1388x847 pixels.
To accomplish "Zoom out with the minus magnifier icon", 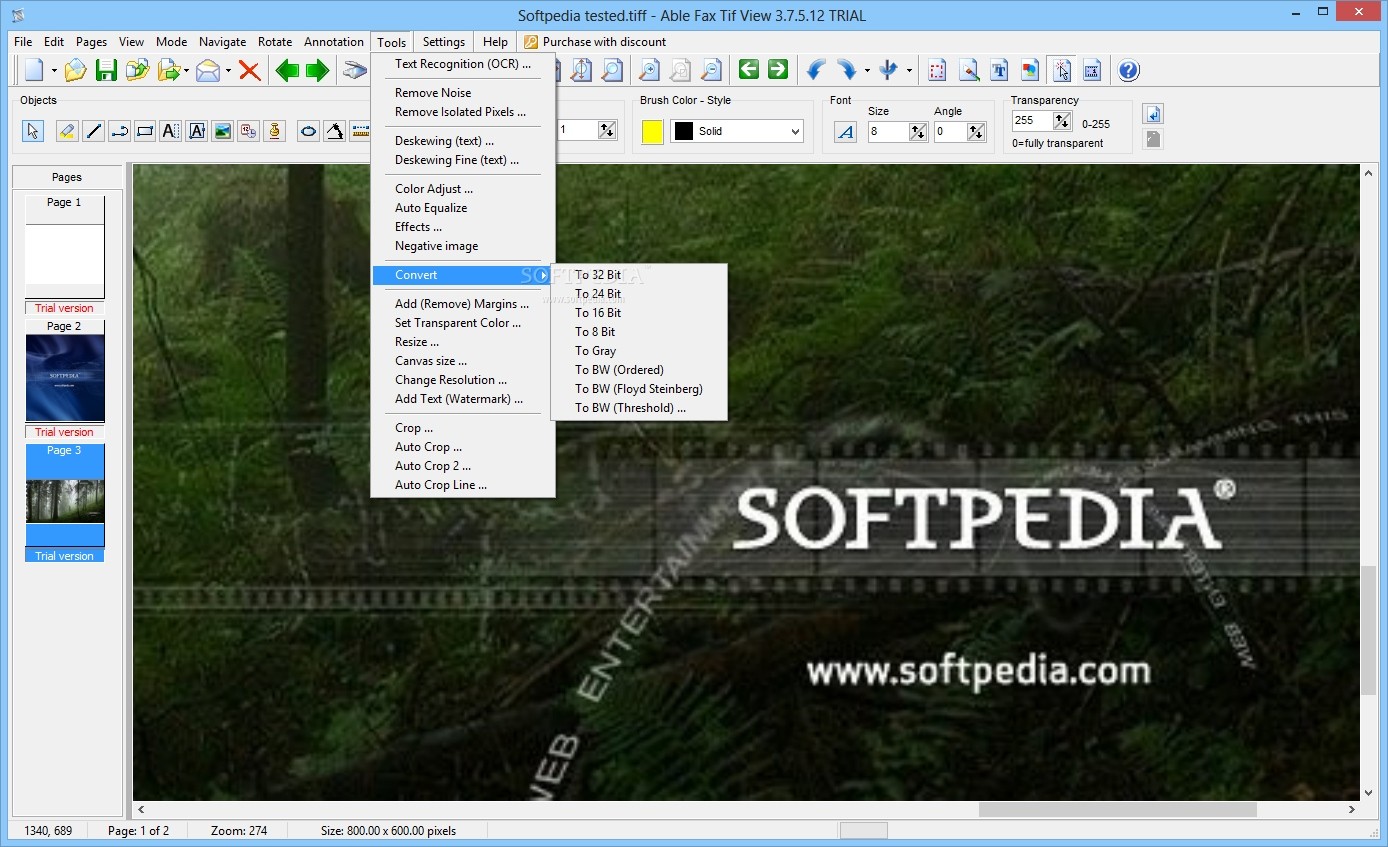I will click(x=711, y=70).
